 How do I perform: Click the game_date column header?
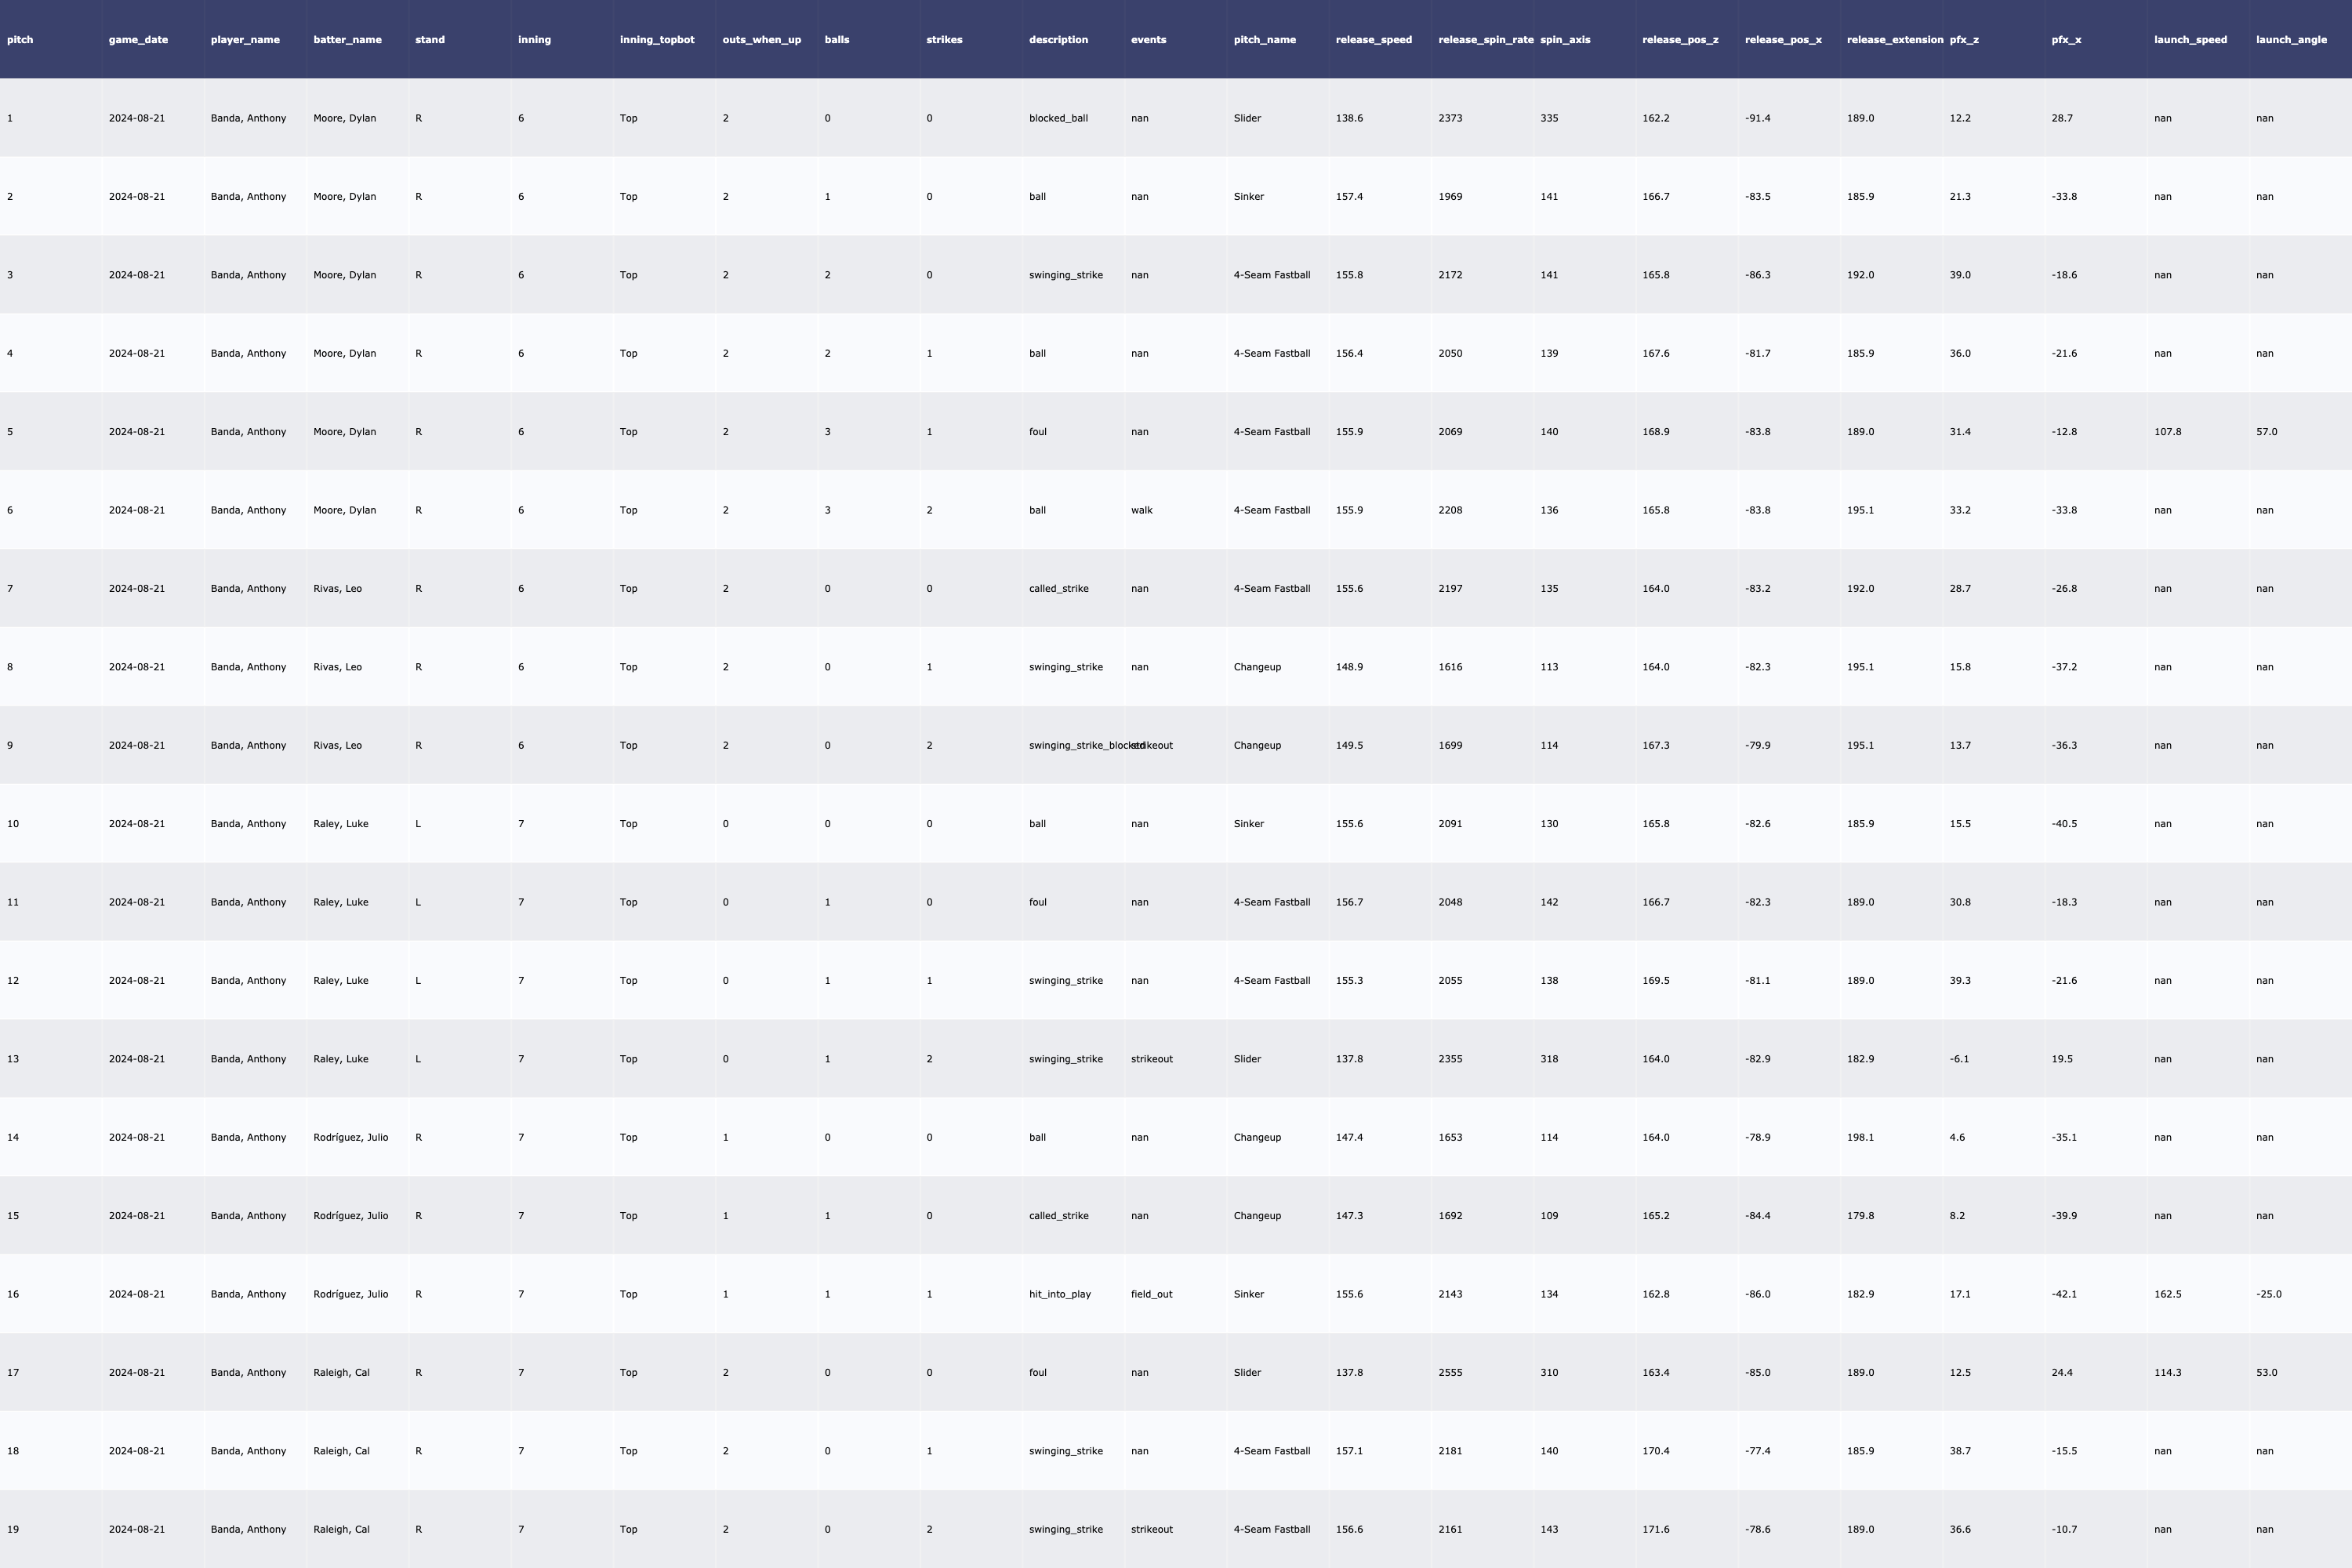138,40
